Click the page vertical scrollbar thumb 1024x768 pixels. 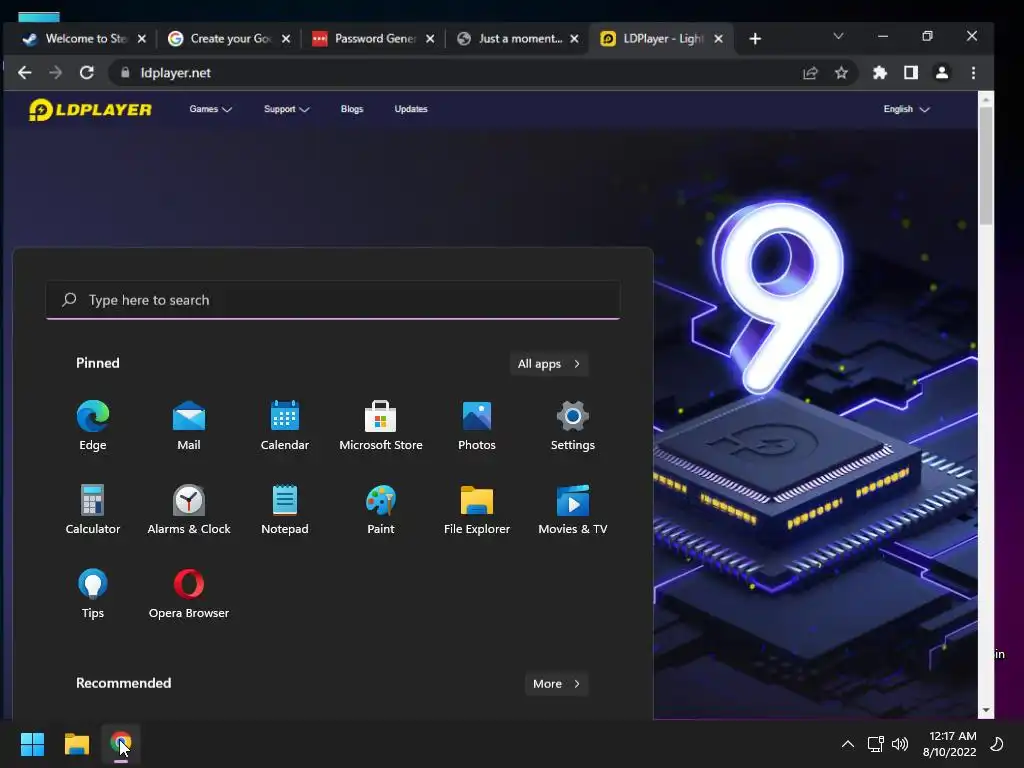[x=985, y=166]
